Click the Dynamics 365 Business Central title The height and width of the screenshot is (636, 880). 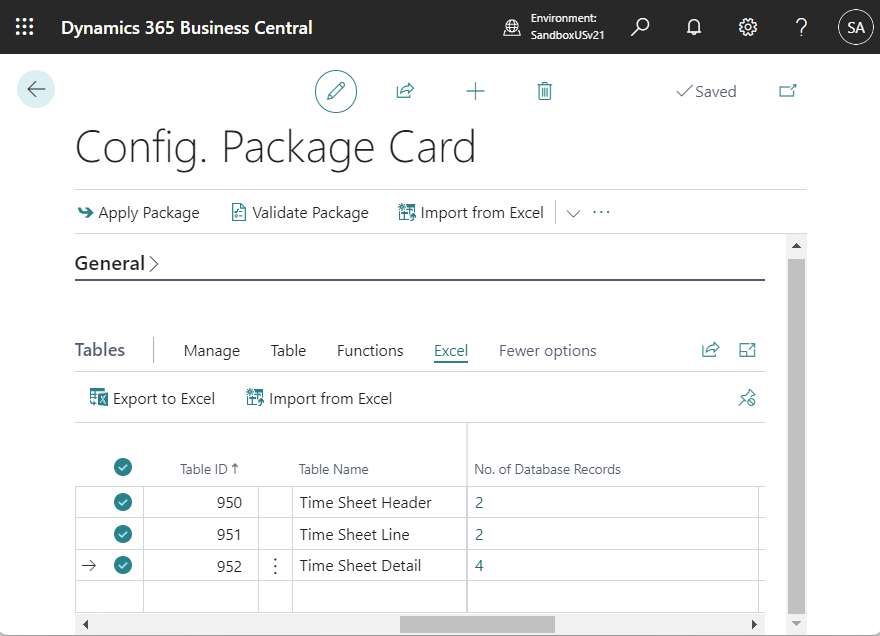click(x=186, y=28)
